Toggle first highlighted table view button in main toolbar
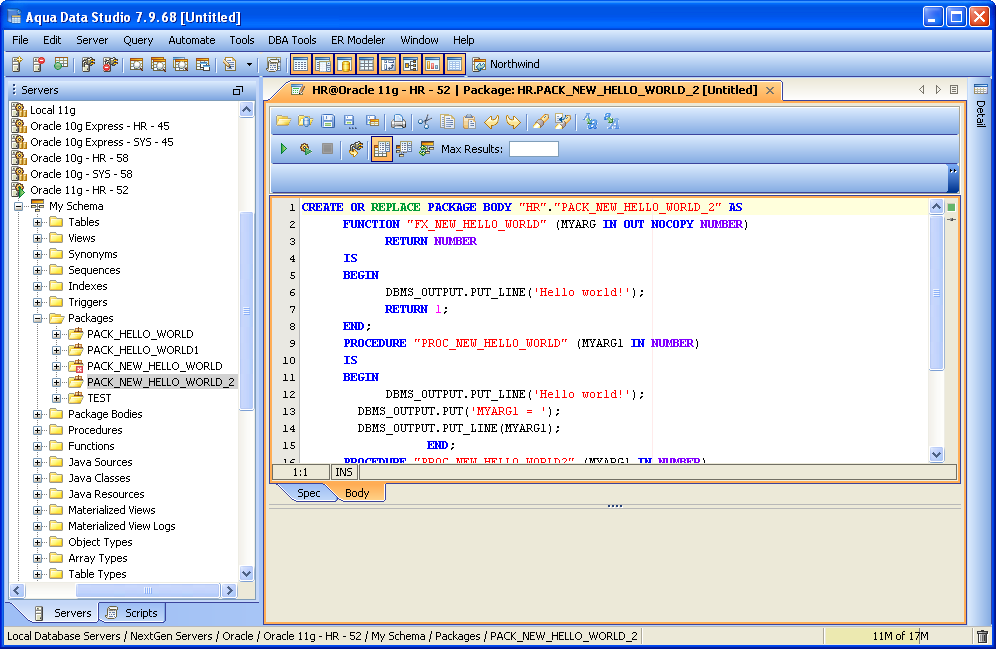 (300, 64)
